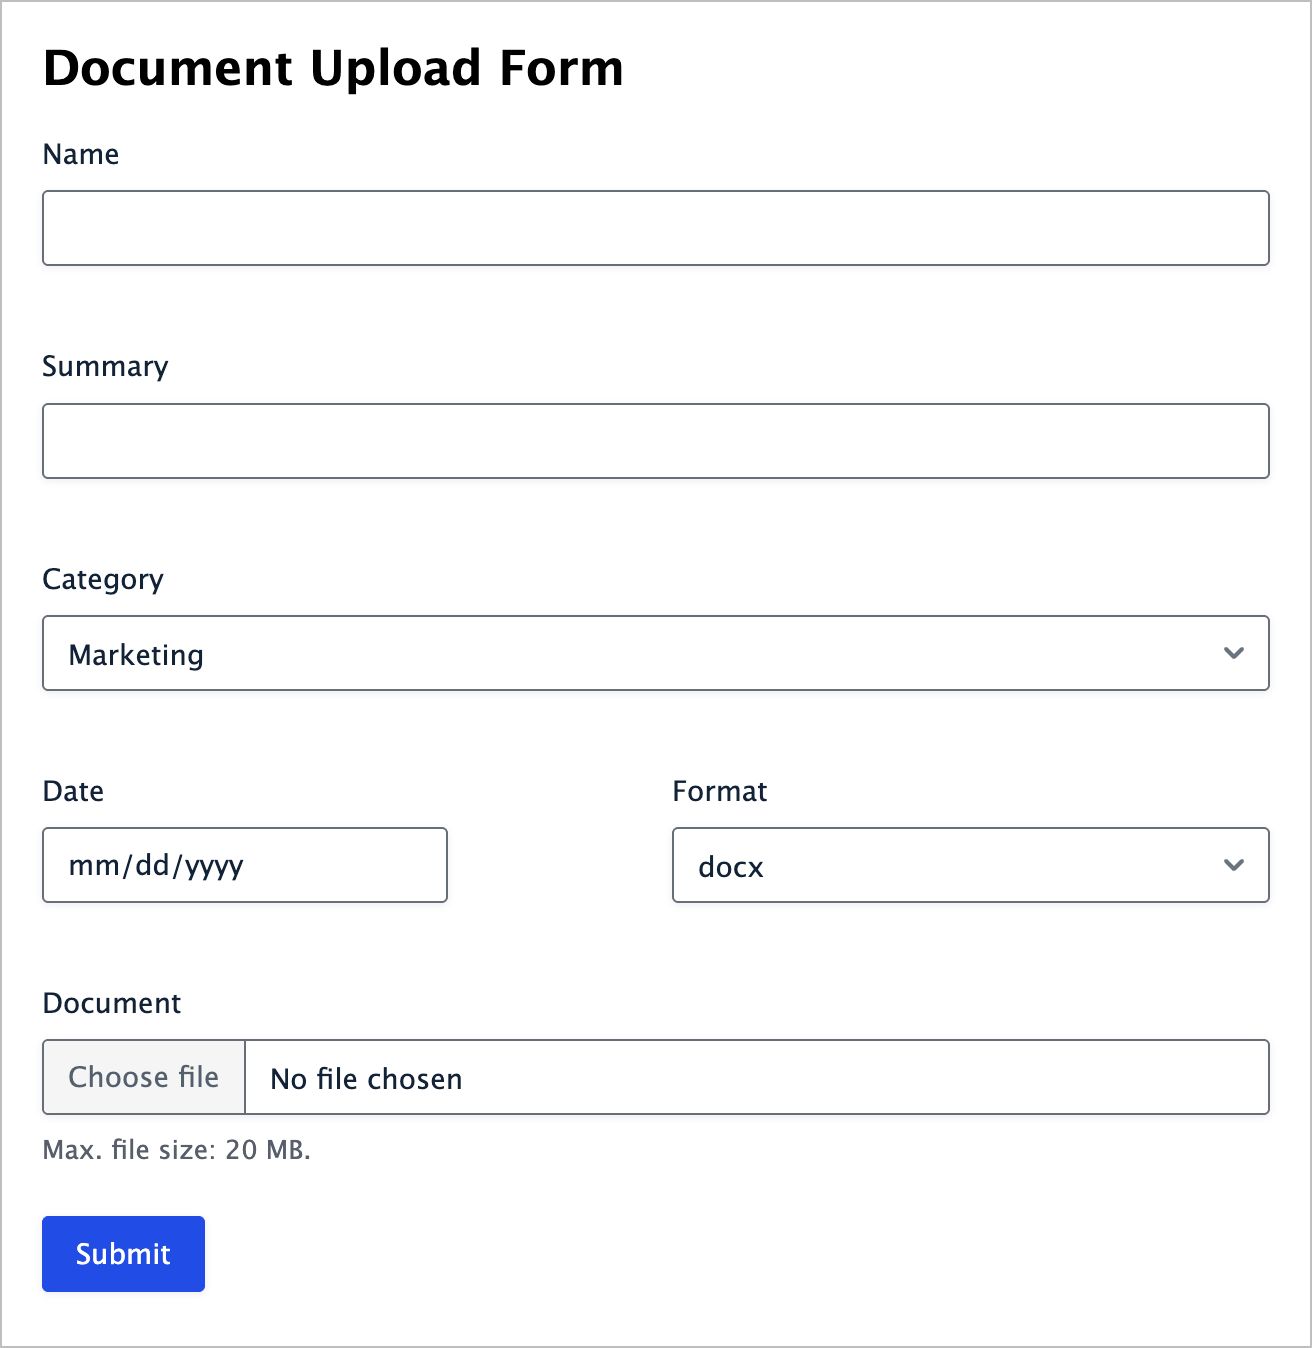Click the Date field showing mm/dd/yyyy

(x=244, y=865)
